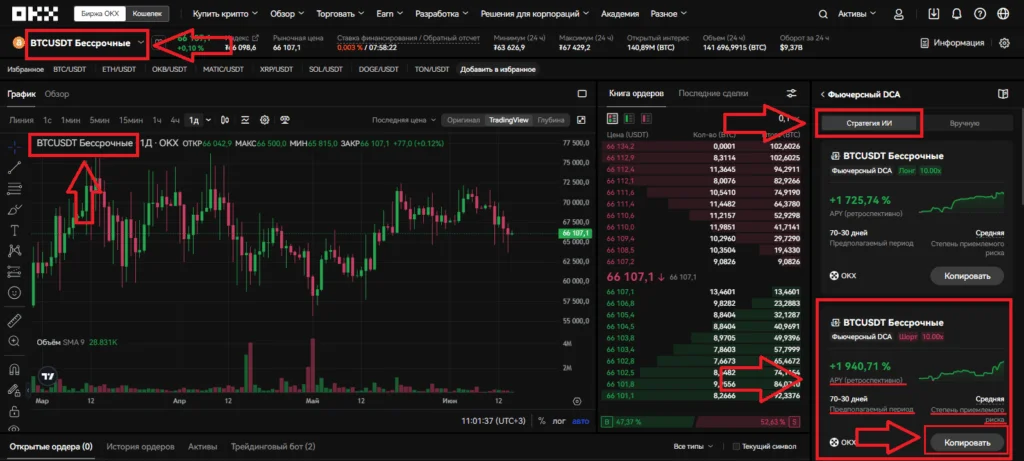Switch chart to TradingView mode
Image resolution: width=1024 pixels, height=461 pixels.
point(510,120)
